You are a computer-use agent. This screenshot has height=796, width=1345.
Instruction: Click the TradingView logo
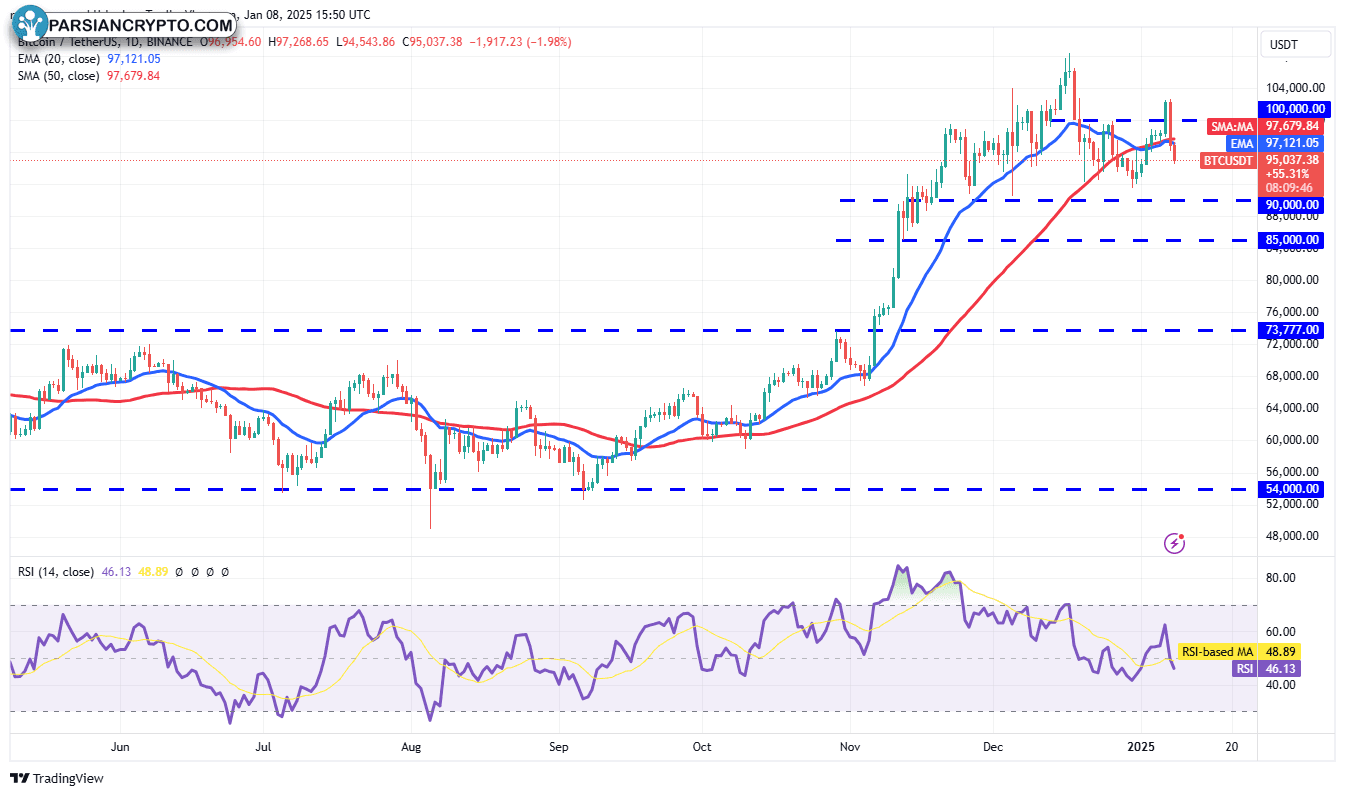tap(57, 778)
